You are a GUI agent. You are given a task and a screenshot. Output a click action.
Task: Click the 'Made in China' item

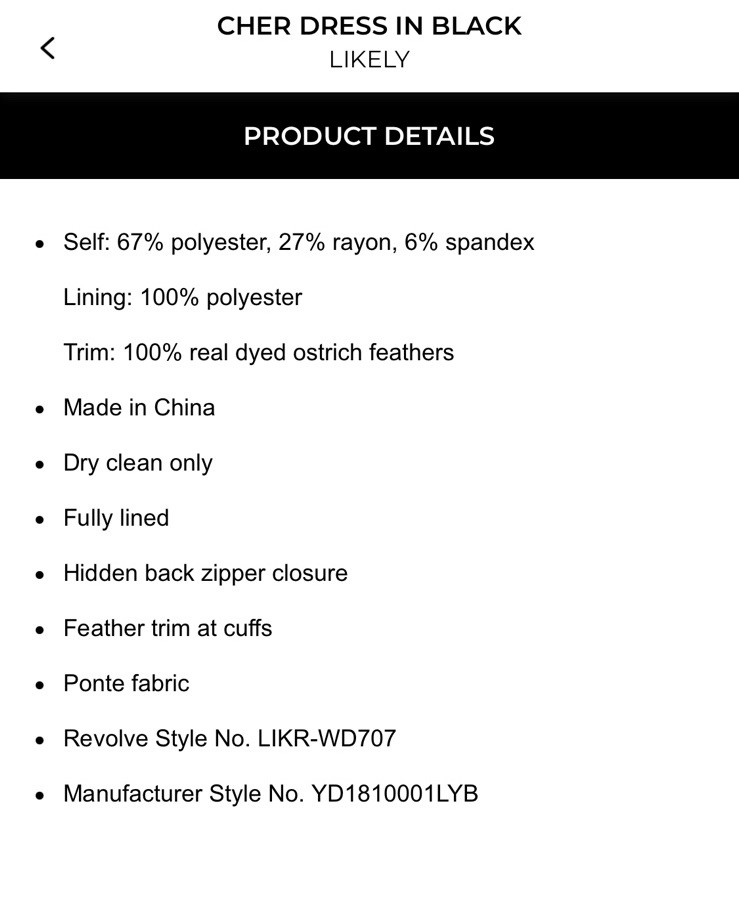(139, 407)
